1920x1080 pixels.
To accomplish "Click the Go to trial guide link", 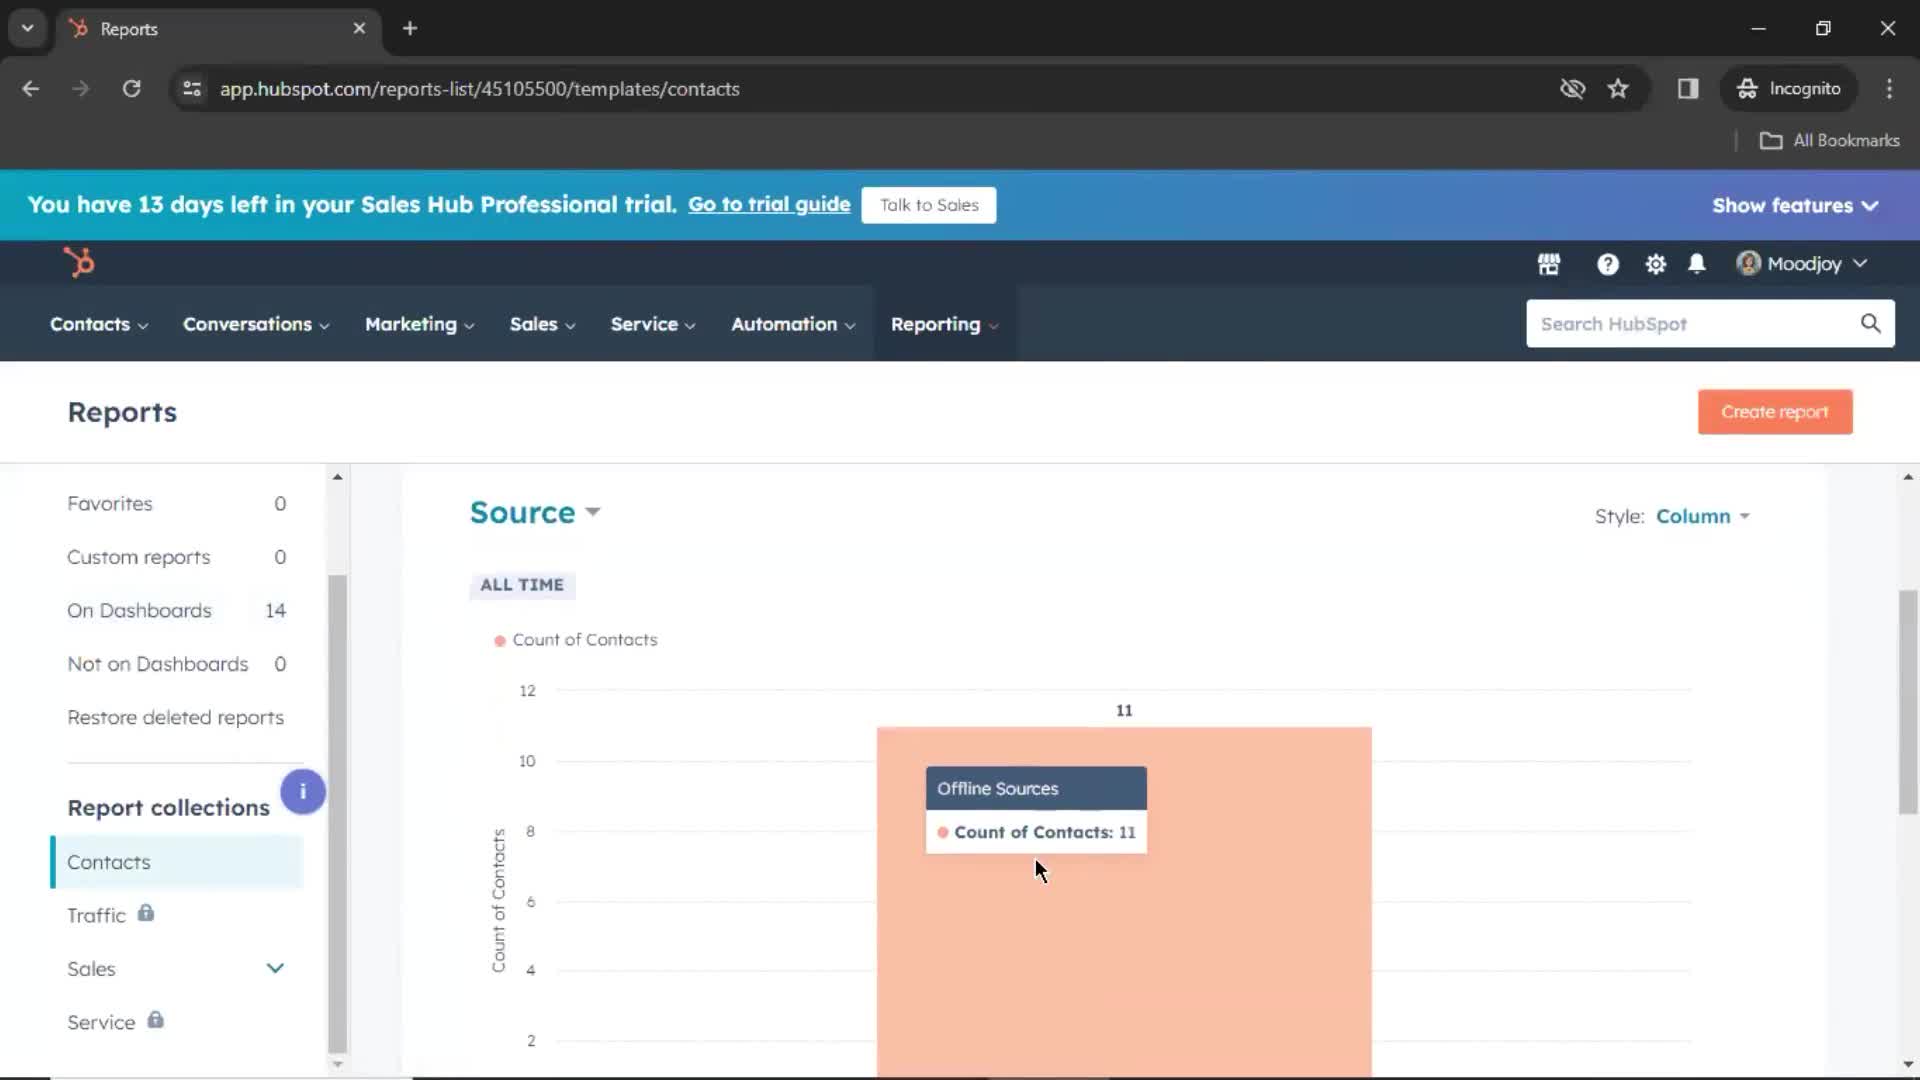I will coord(769,203).
